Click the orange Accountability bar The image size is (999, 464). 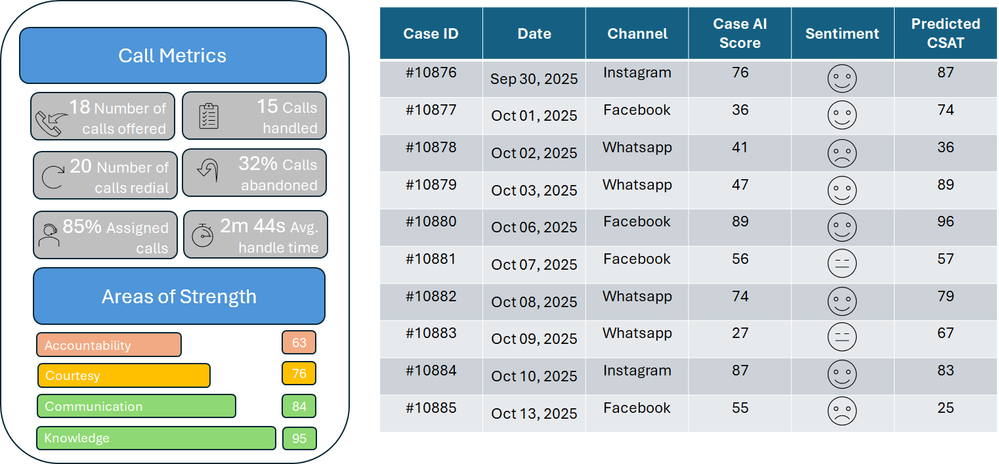109,345
